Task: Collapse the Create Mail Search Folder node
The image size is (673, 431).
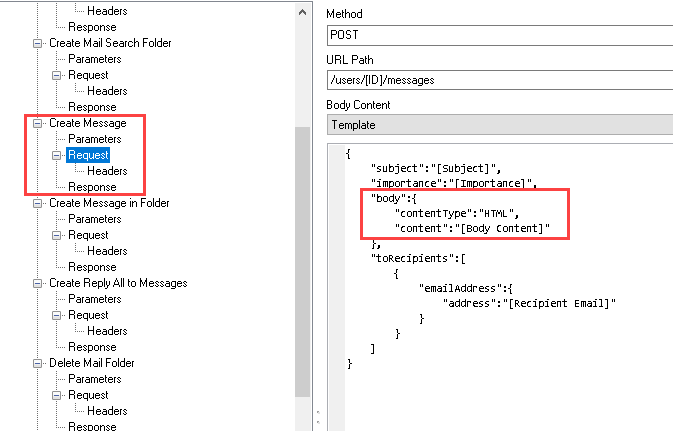Action: [38, 43]
